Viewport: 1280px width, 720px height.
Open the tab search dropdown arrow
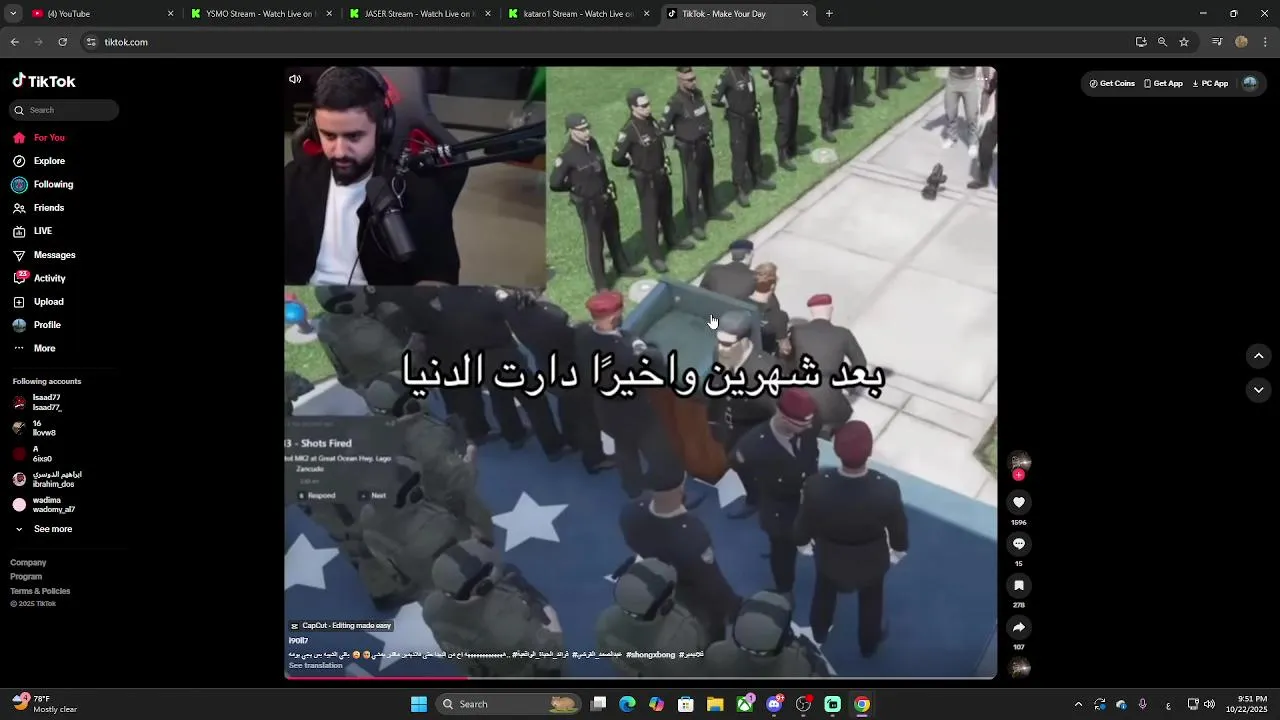tap(13, 14)
